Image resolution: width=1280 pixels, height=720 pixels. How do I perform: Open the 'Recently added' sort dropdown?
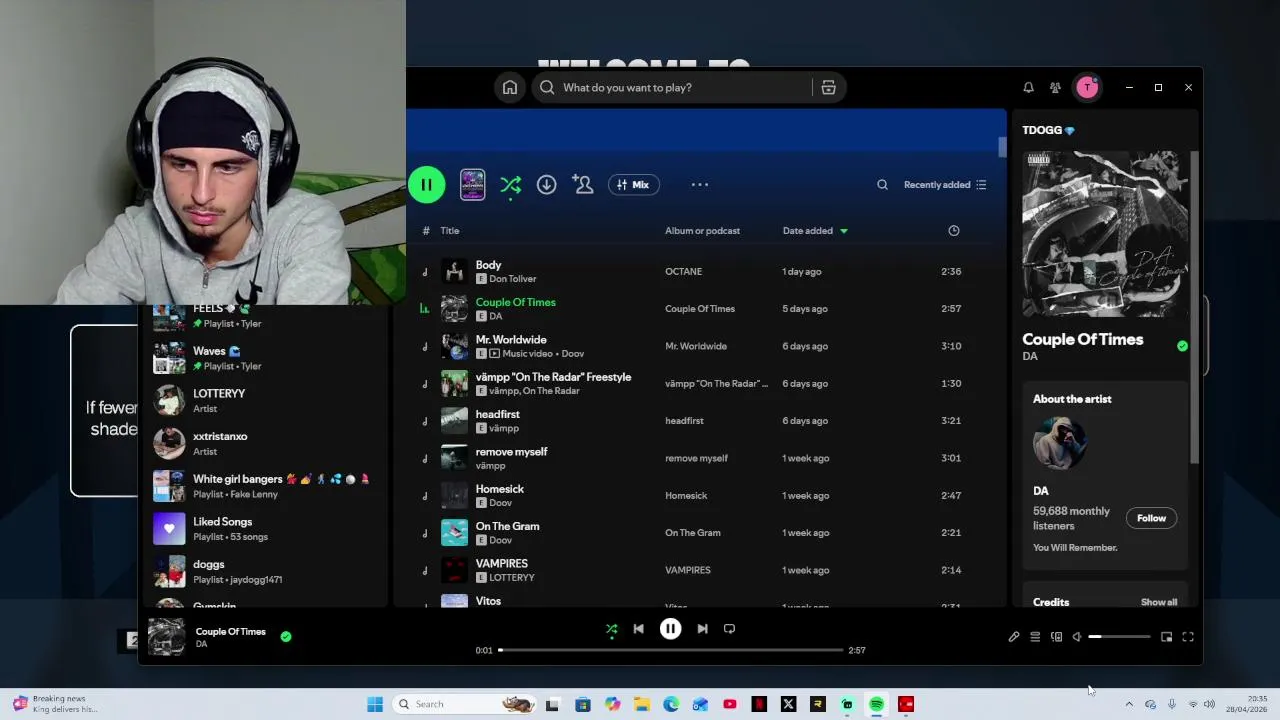(x=945, y=185)
